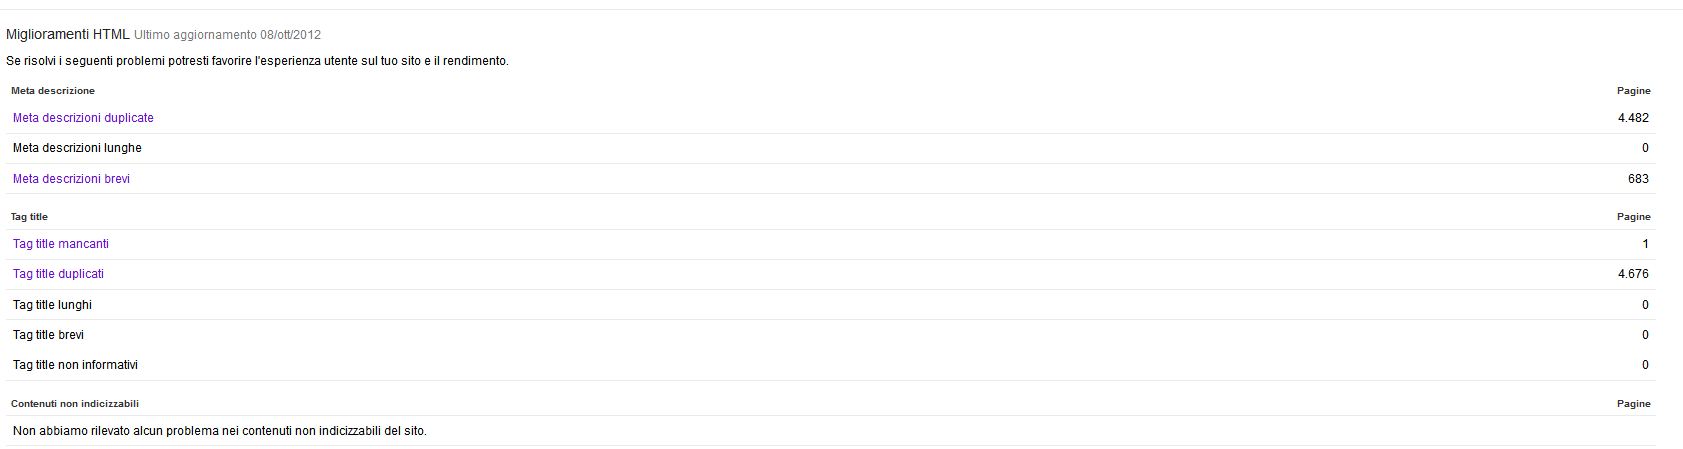Open the Meta descrizioni brevi link
Viewport: 1683px width, 449px height.
coord(71,179)
